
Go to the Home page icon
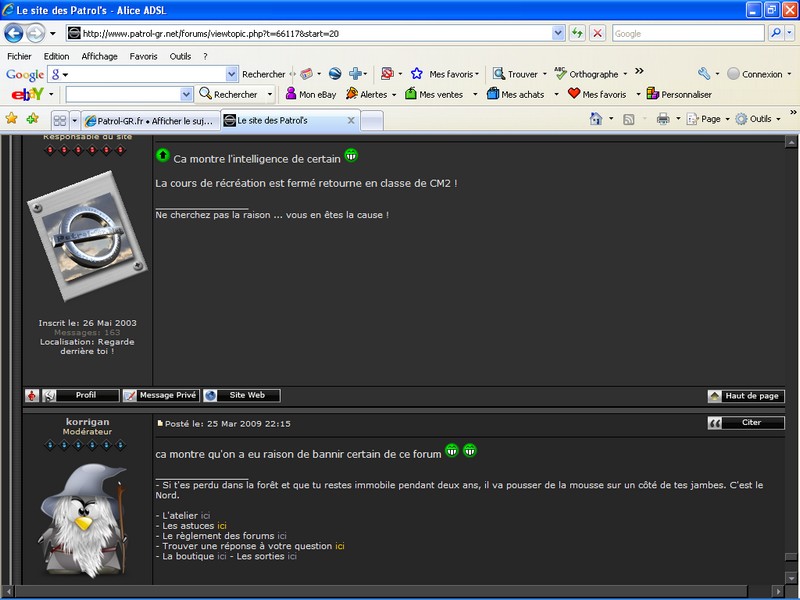(595, 119)
